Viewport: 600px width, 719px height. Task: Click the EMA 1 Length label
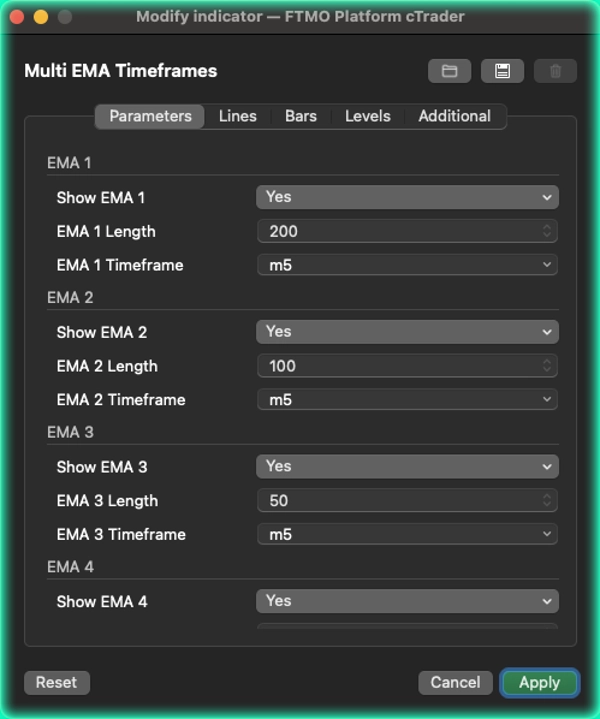[106, 232]
